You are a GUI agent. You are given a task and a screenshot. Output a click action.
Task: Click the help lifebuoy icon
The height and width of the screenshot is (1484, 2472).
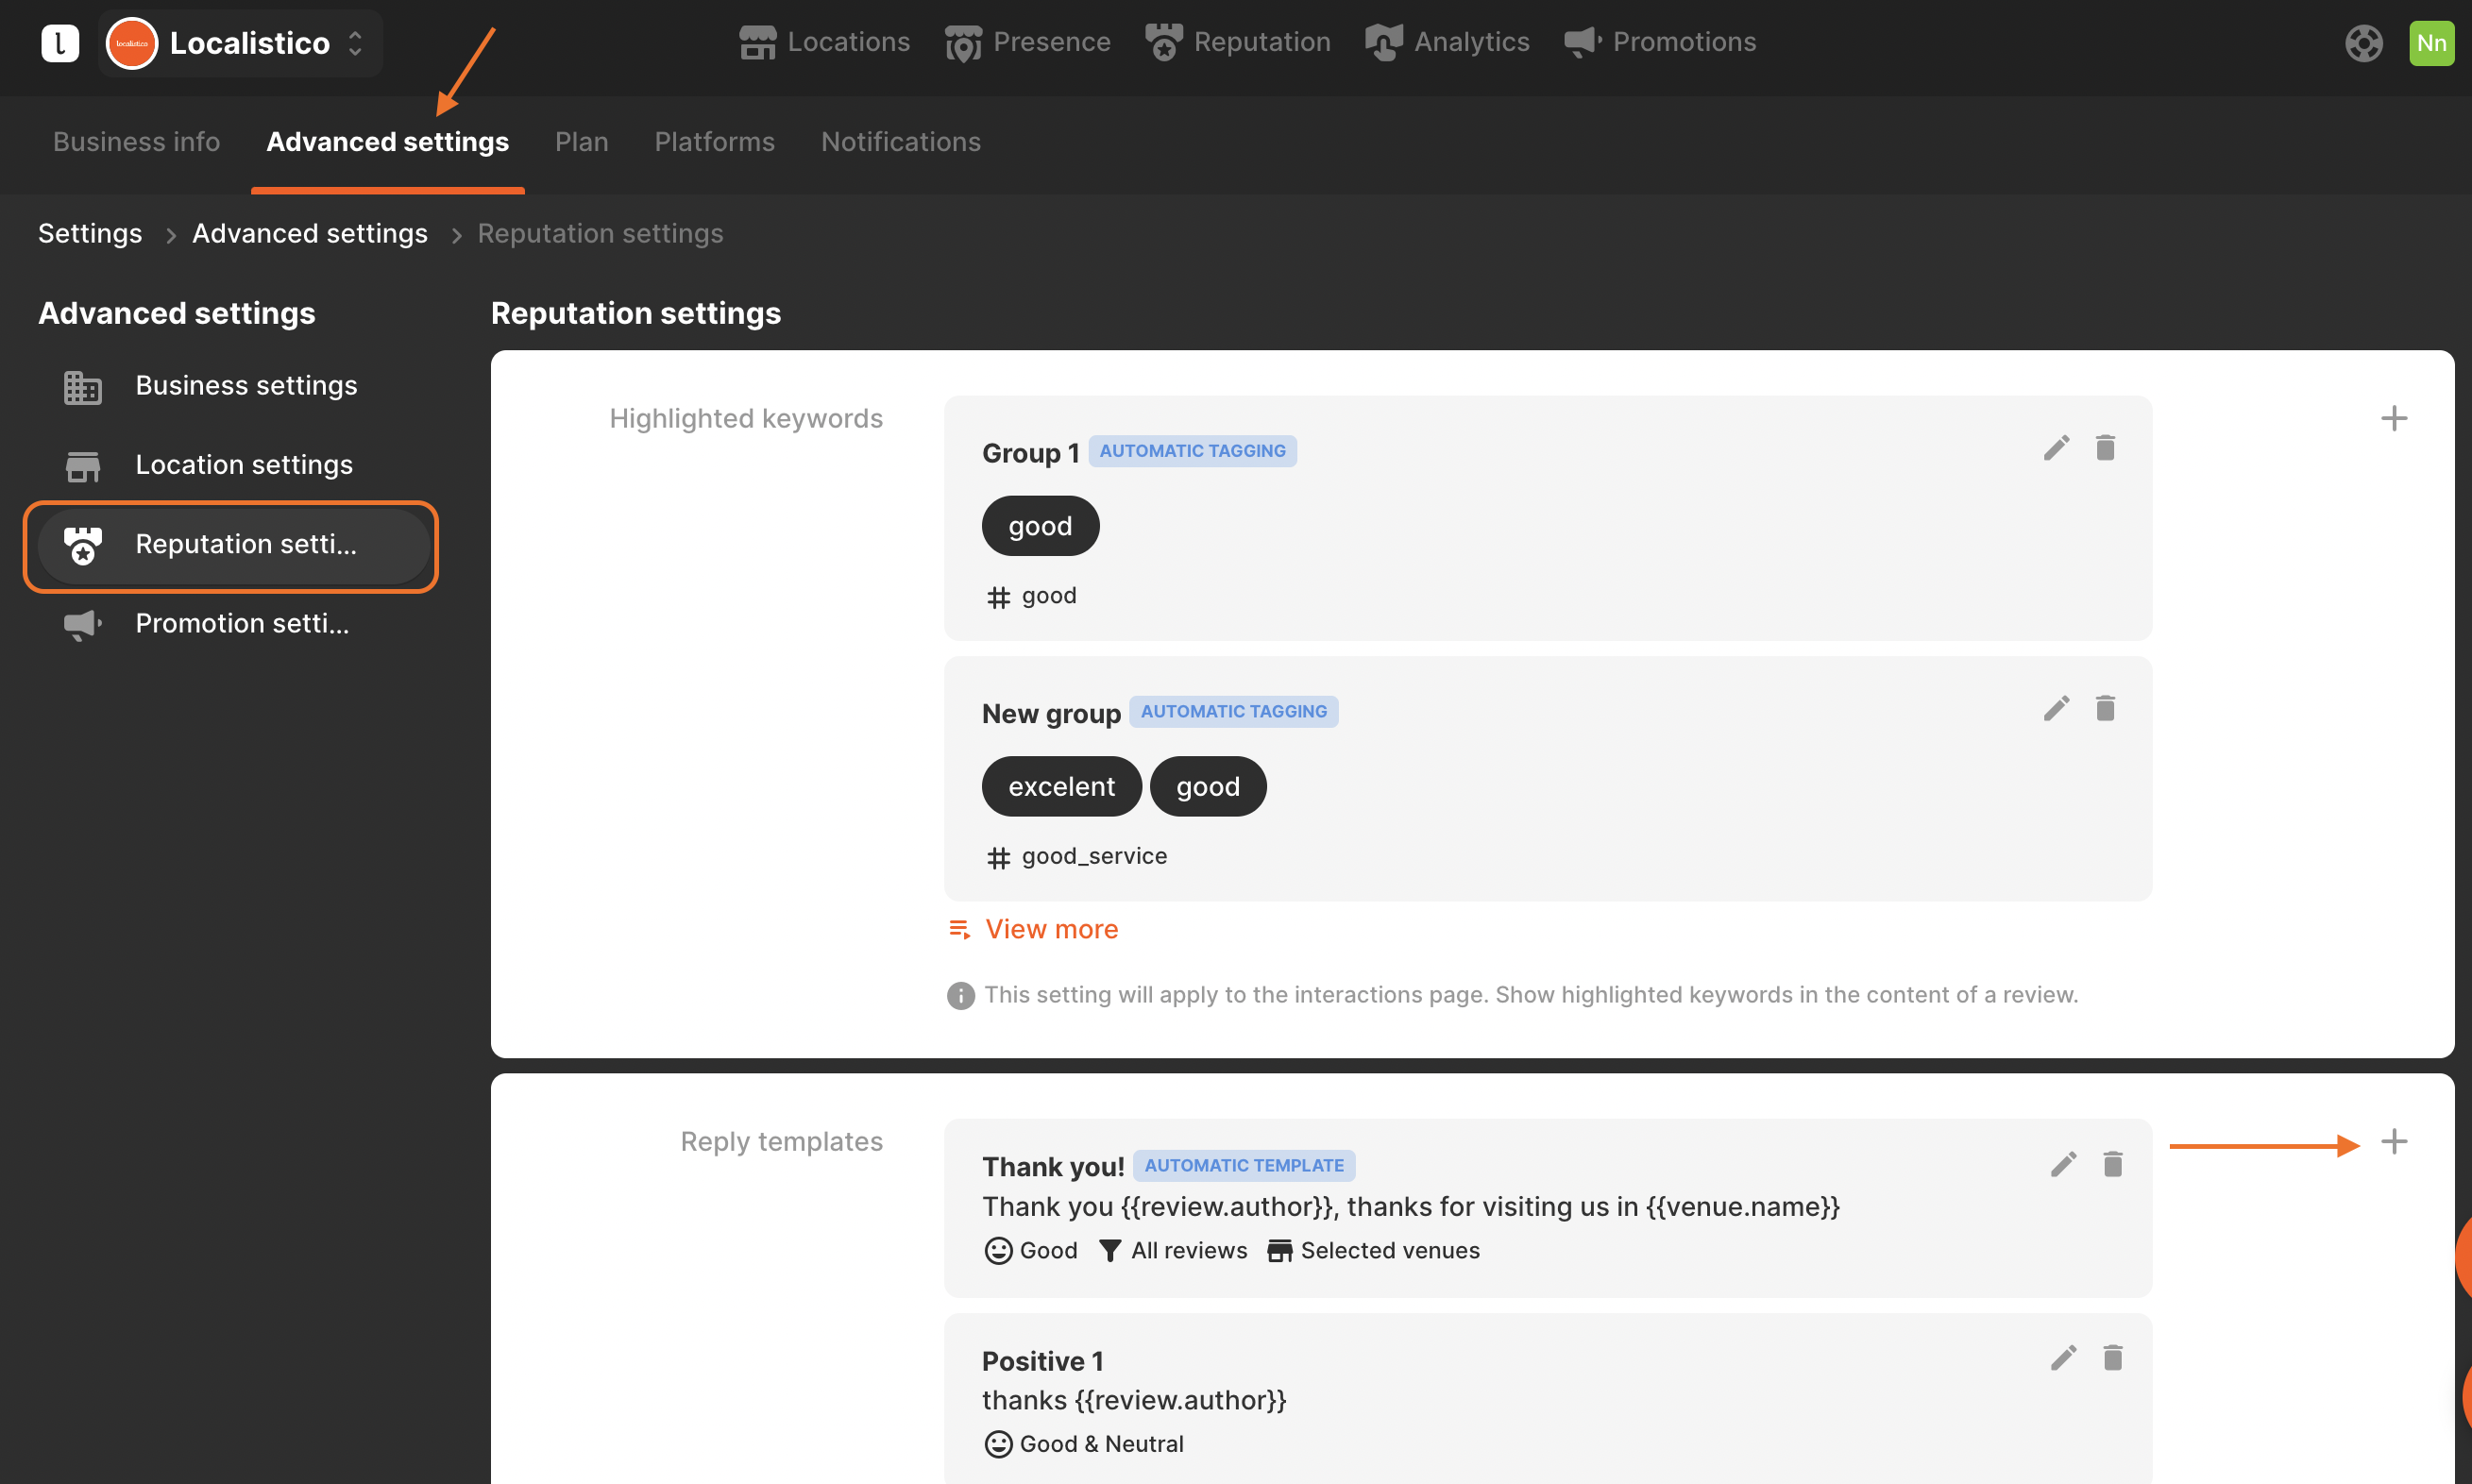pyautogui.click(x=2364, y=43)
